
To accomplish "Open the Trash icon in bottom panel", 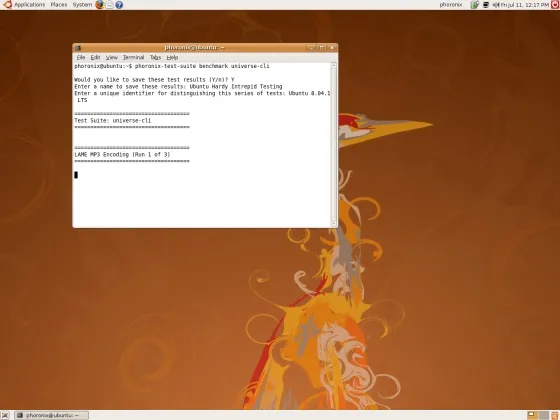I will coord(555,415).
